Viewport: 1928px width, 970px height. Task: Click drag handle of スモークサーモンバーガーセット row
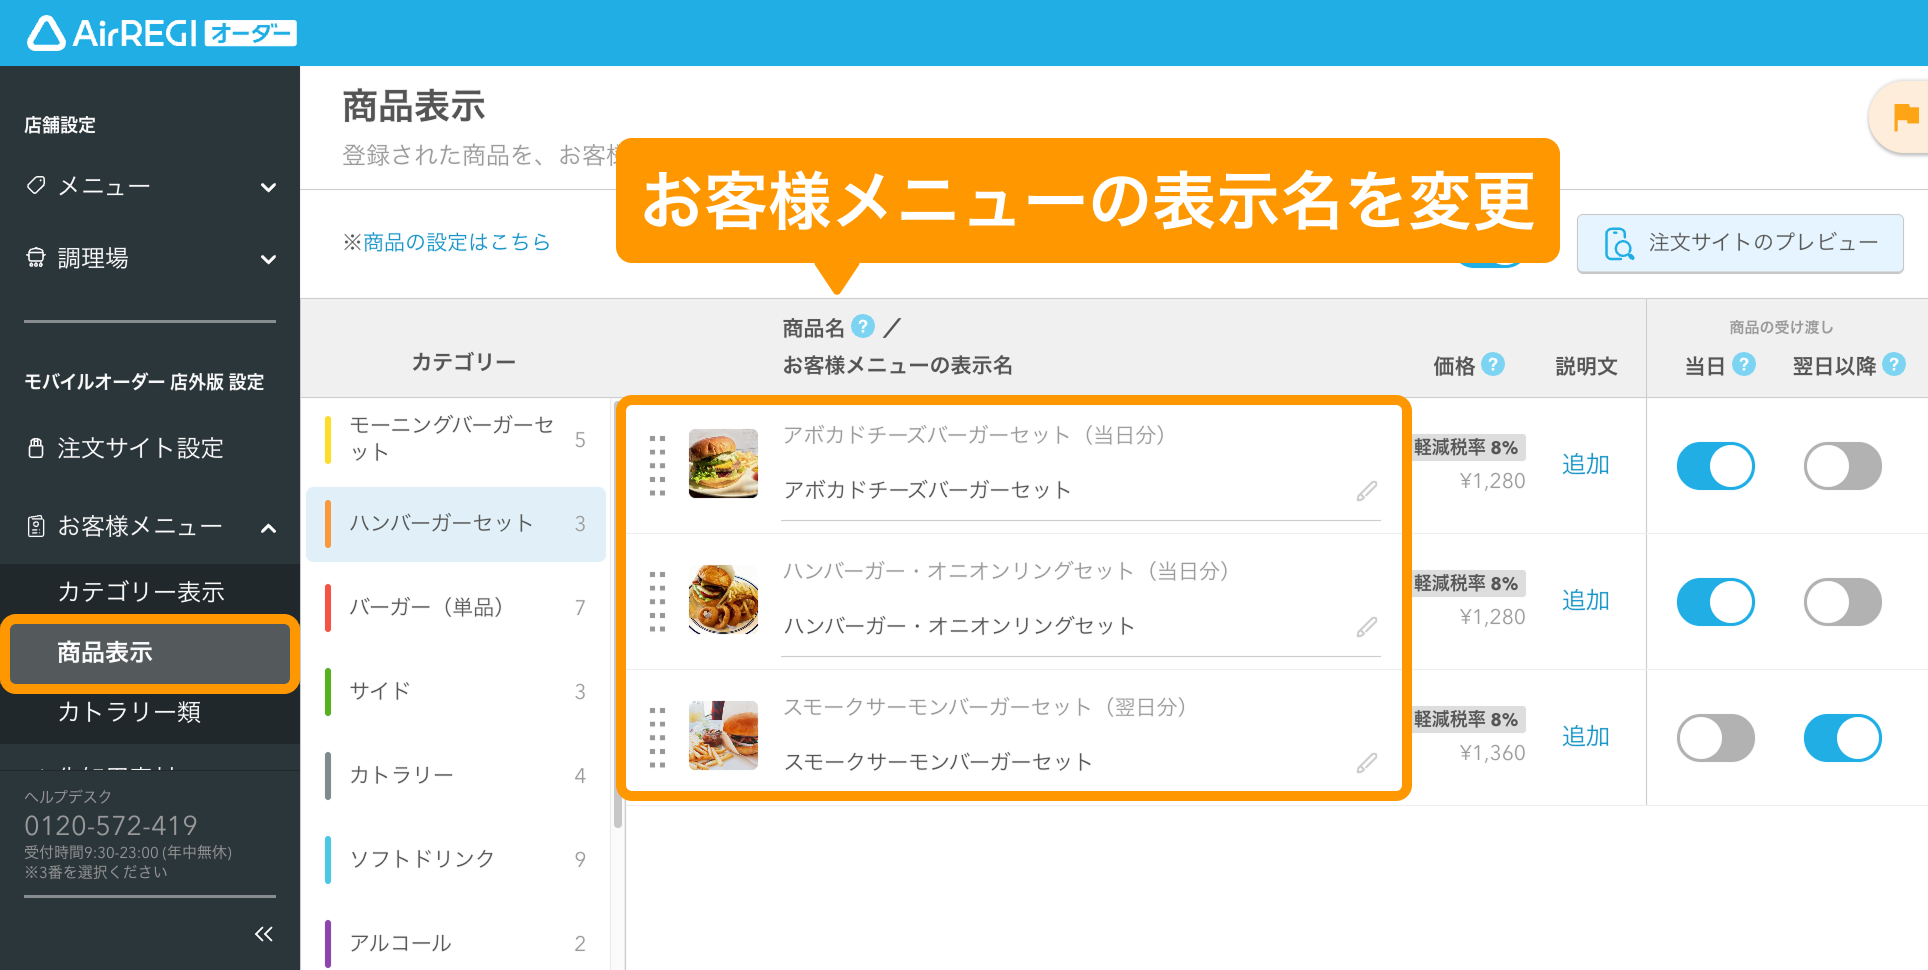[657, 737]
